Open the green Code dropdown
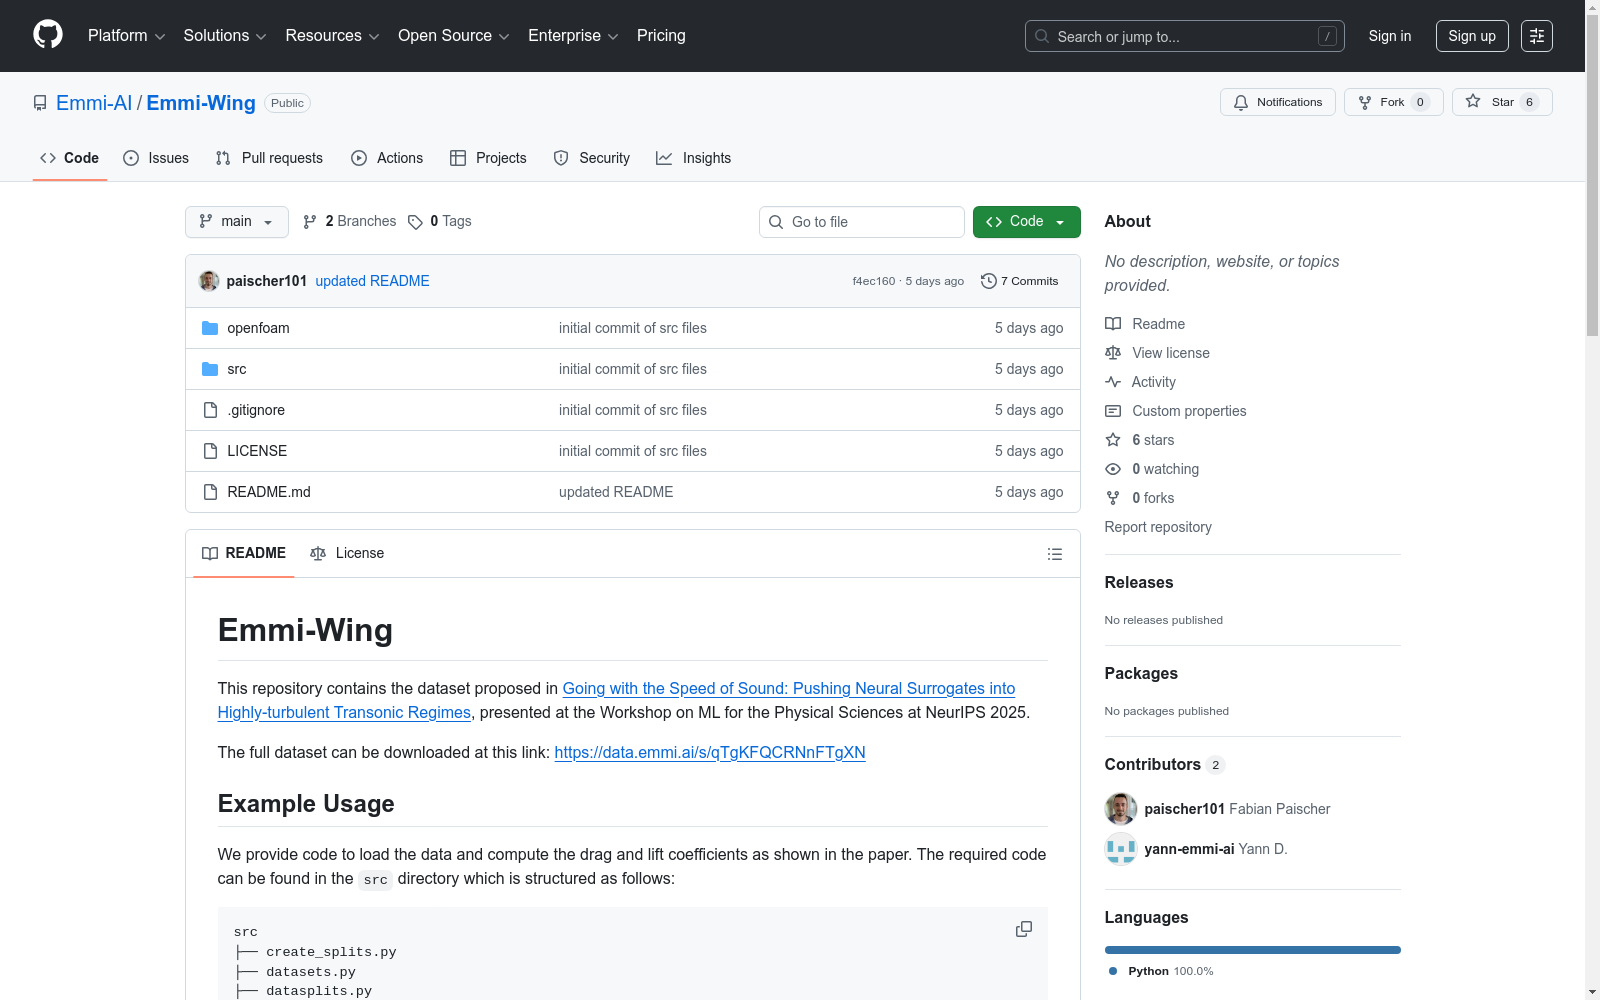Image resolution: width=1600 pixels, height=1000 pixels. pyautogui.click(x=1027, y=222)
